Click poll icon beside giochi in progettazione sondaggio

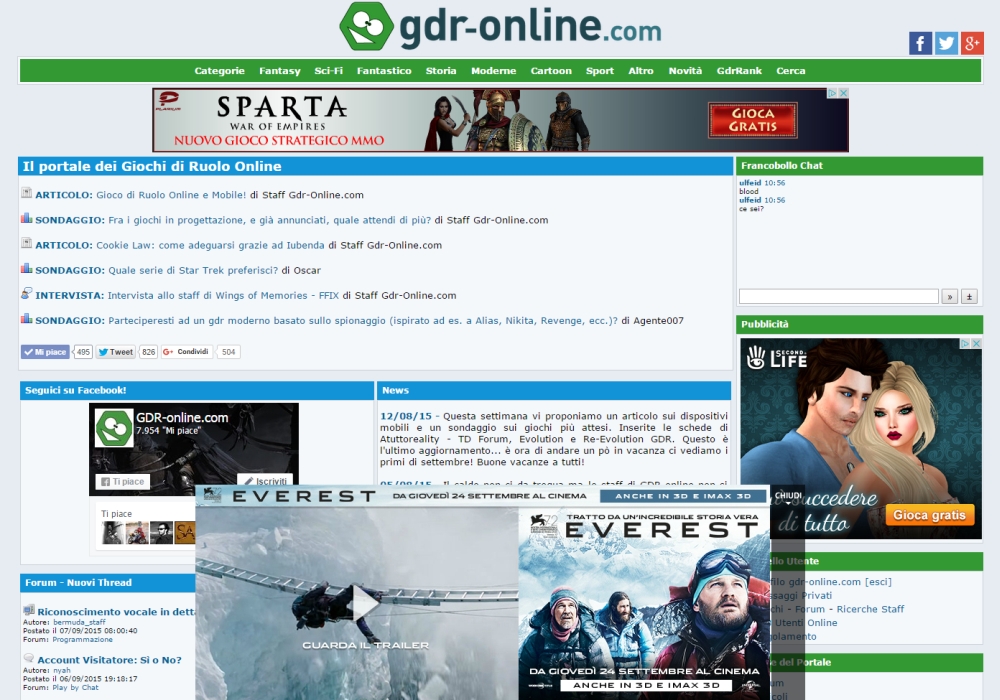click(x=26, y=218)
